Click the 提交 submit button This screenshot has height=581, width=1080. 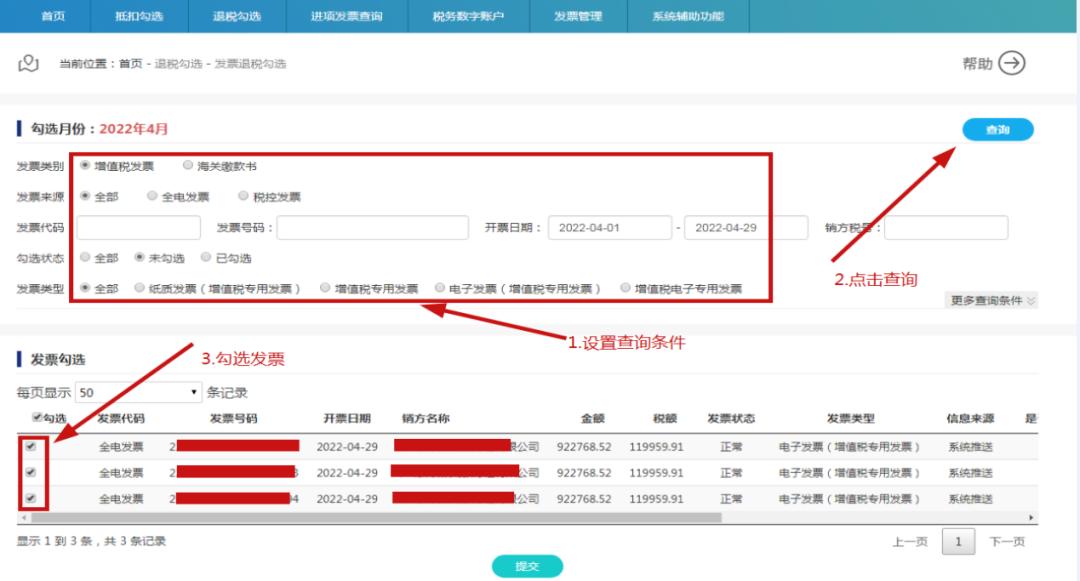click(x=527, y=565)
